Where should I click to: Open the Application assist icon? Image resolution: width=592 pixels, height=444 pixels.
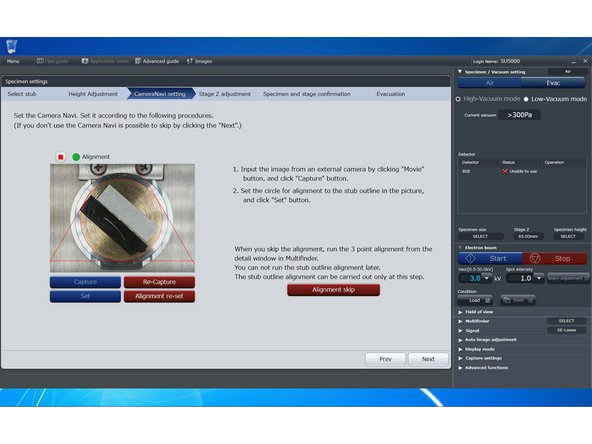pos(105,61)
